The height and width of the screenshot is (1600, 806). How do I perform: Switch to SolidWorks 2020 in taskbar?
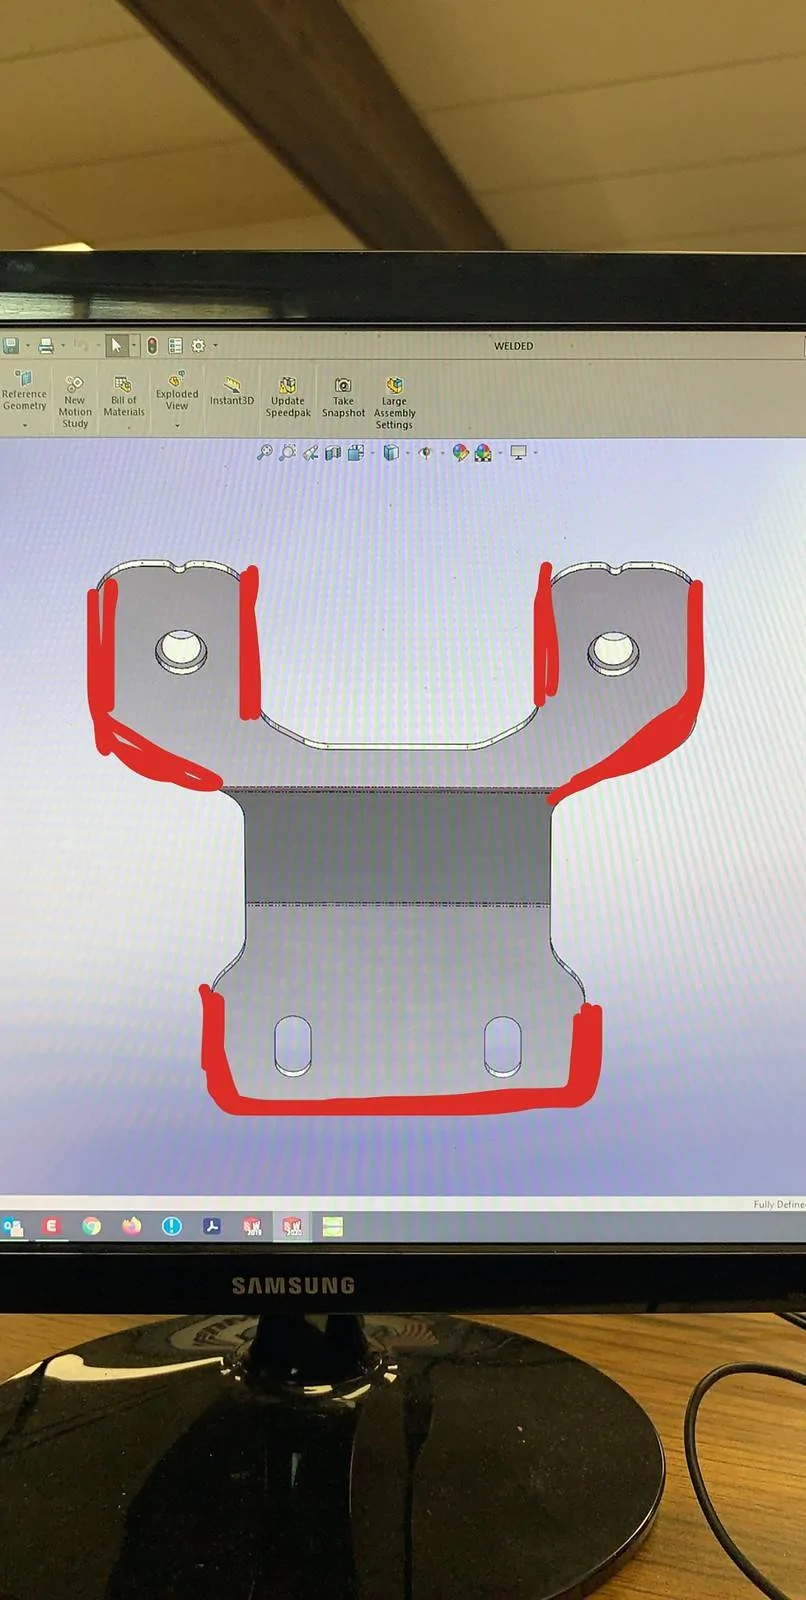pos(292,1226)
